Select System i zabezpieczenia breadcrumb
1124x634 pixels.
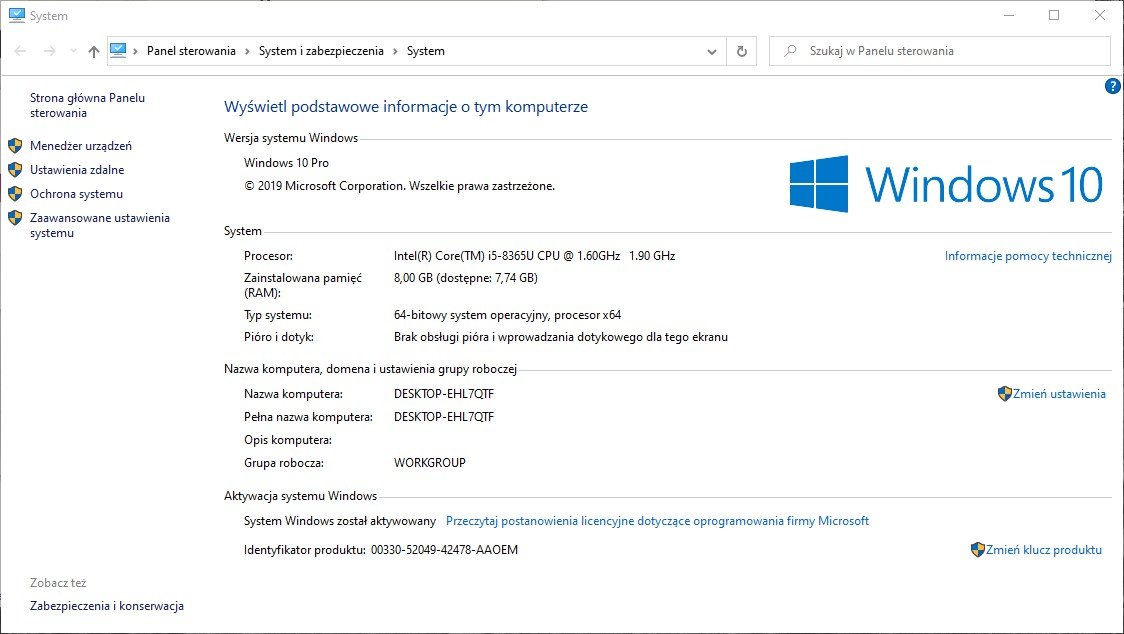pos(321,51)
